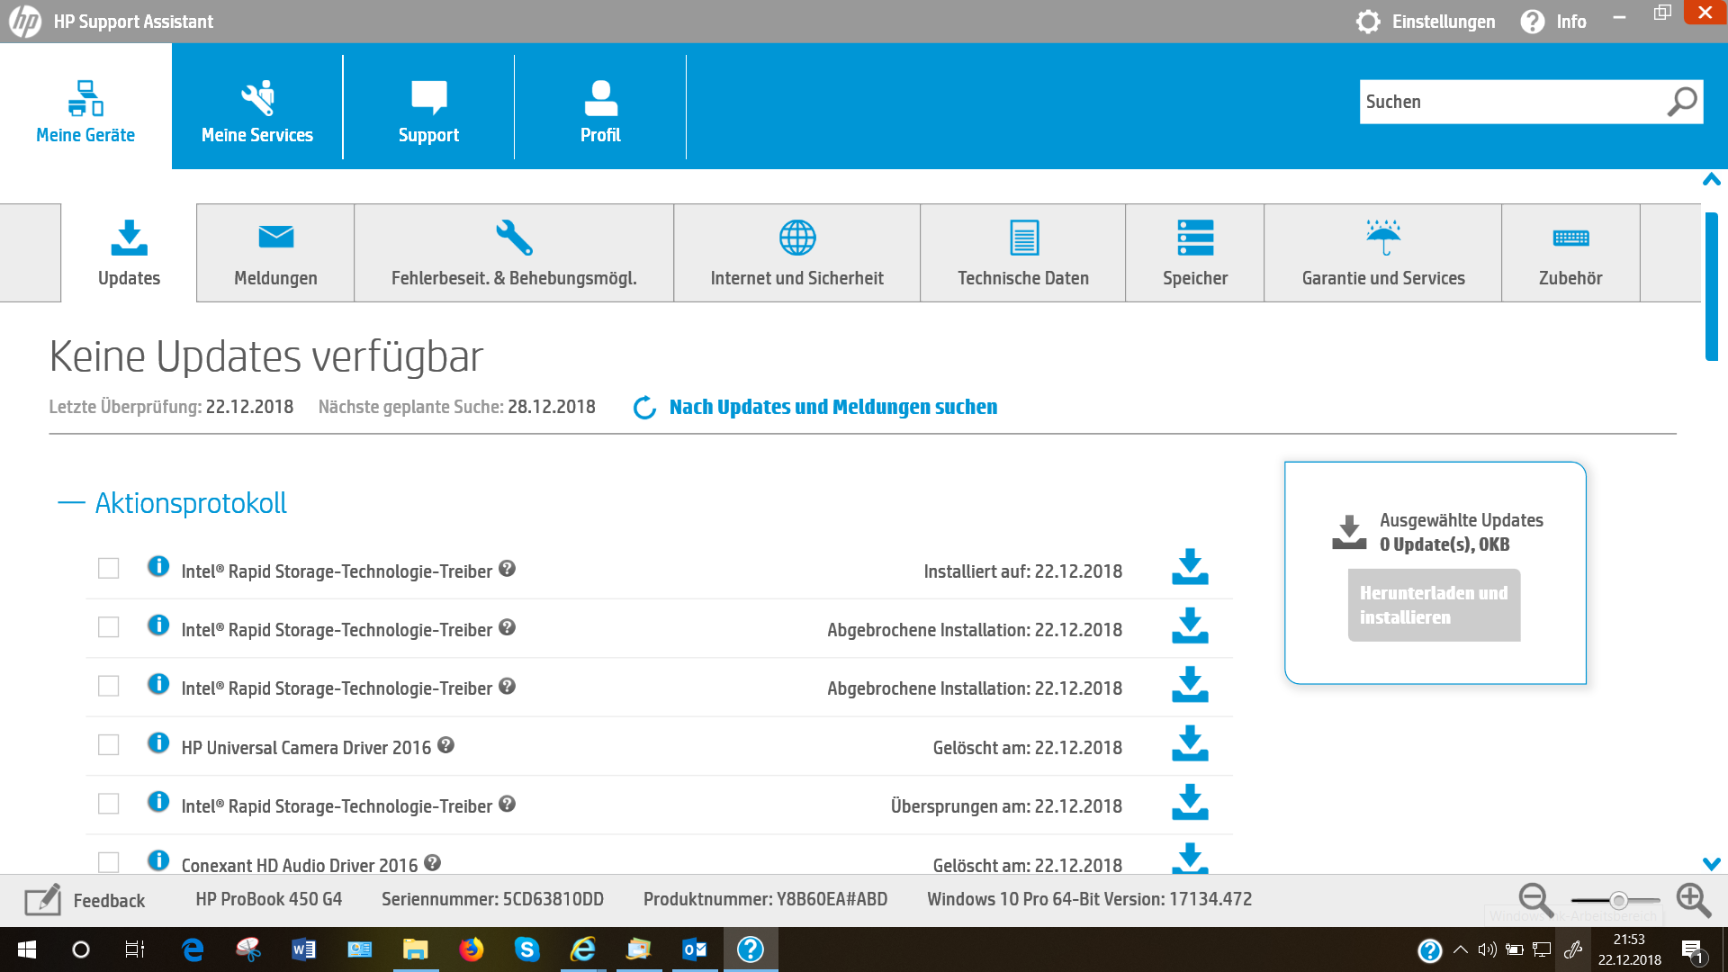1728x972 pixels.
Task: Switch to the Support section
Action: pos(429,106)
